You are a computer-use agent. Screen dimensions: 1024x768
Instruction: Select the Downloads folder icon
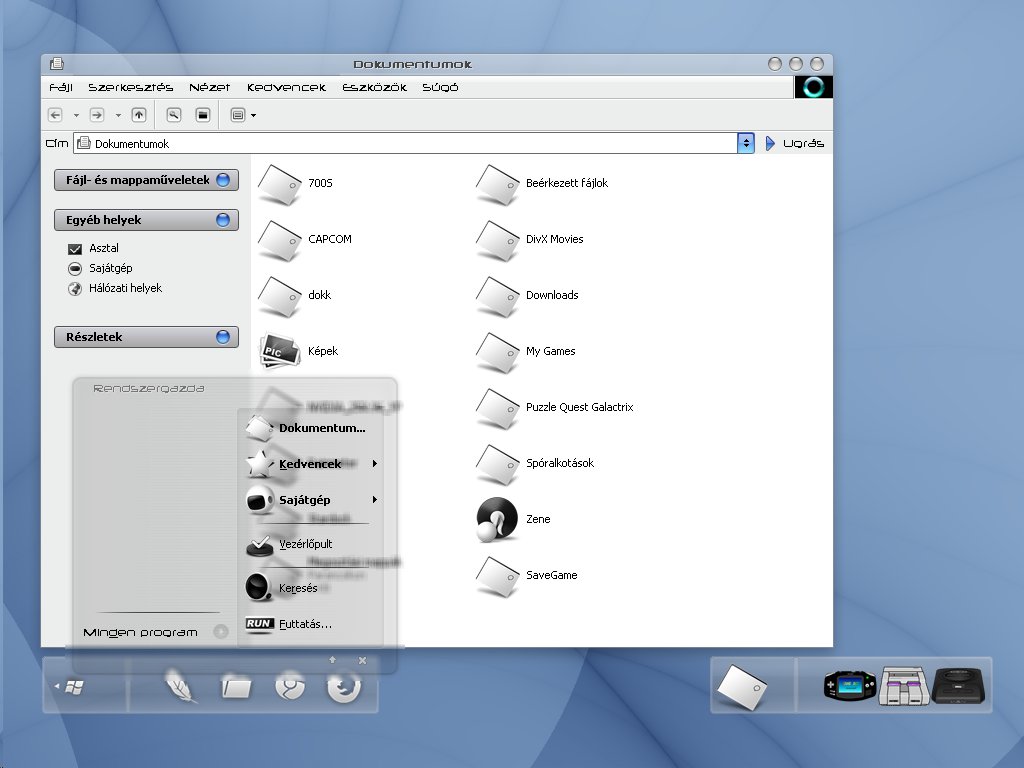(498, 296)
